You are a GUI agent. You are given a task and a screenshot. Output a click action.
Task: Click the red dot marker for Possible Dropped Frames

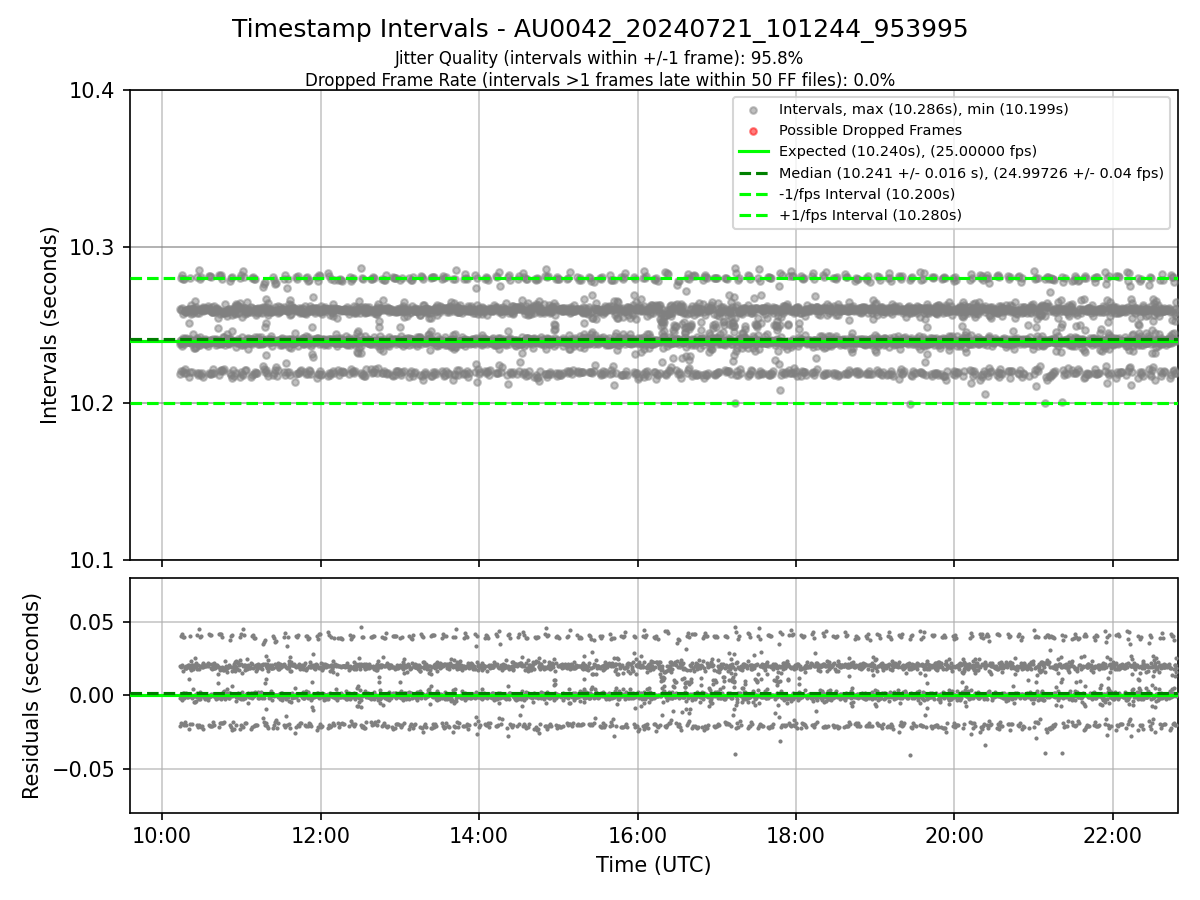[754, 131]
